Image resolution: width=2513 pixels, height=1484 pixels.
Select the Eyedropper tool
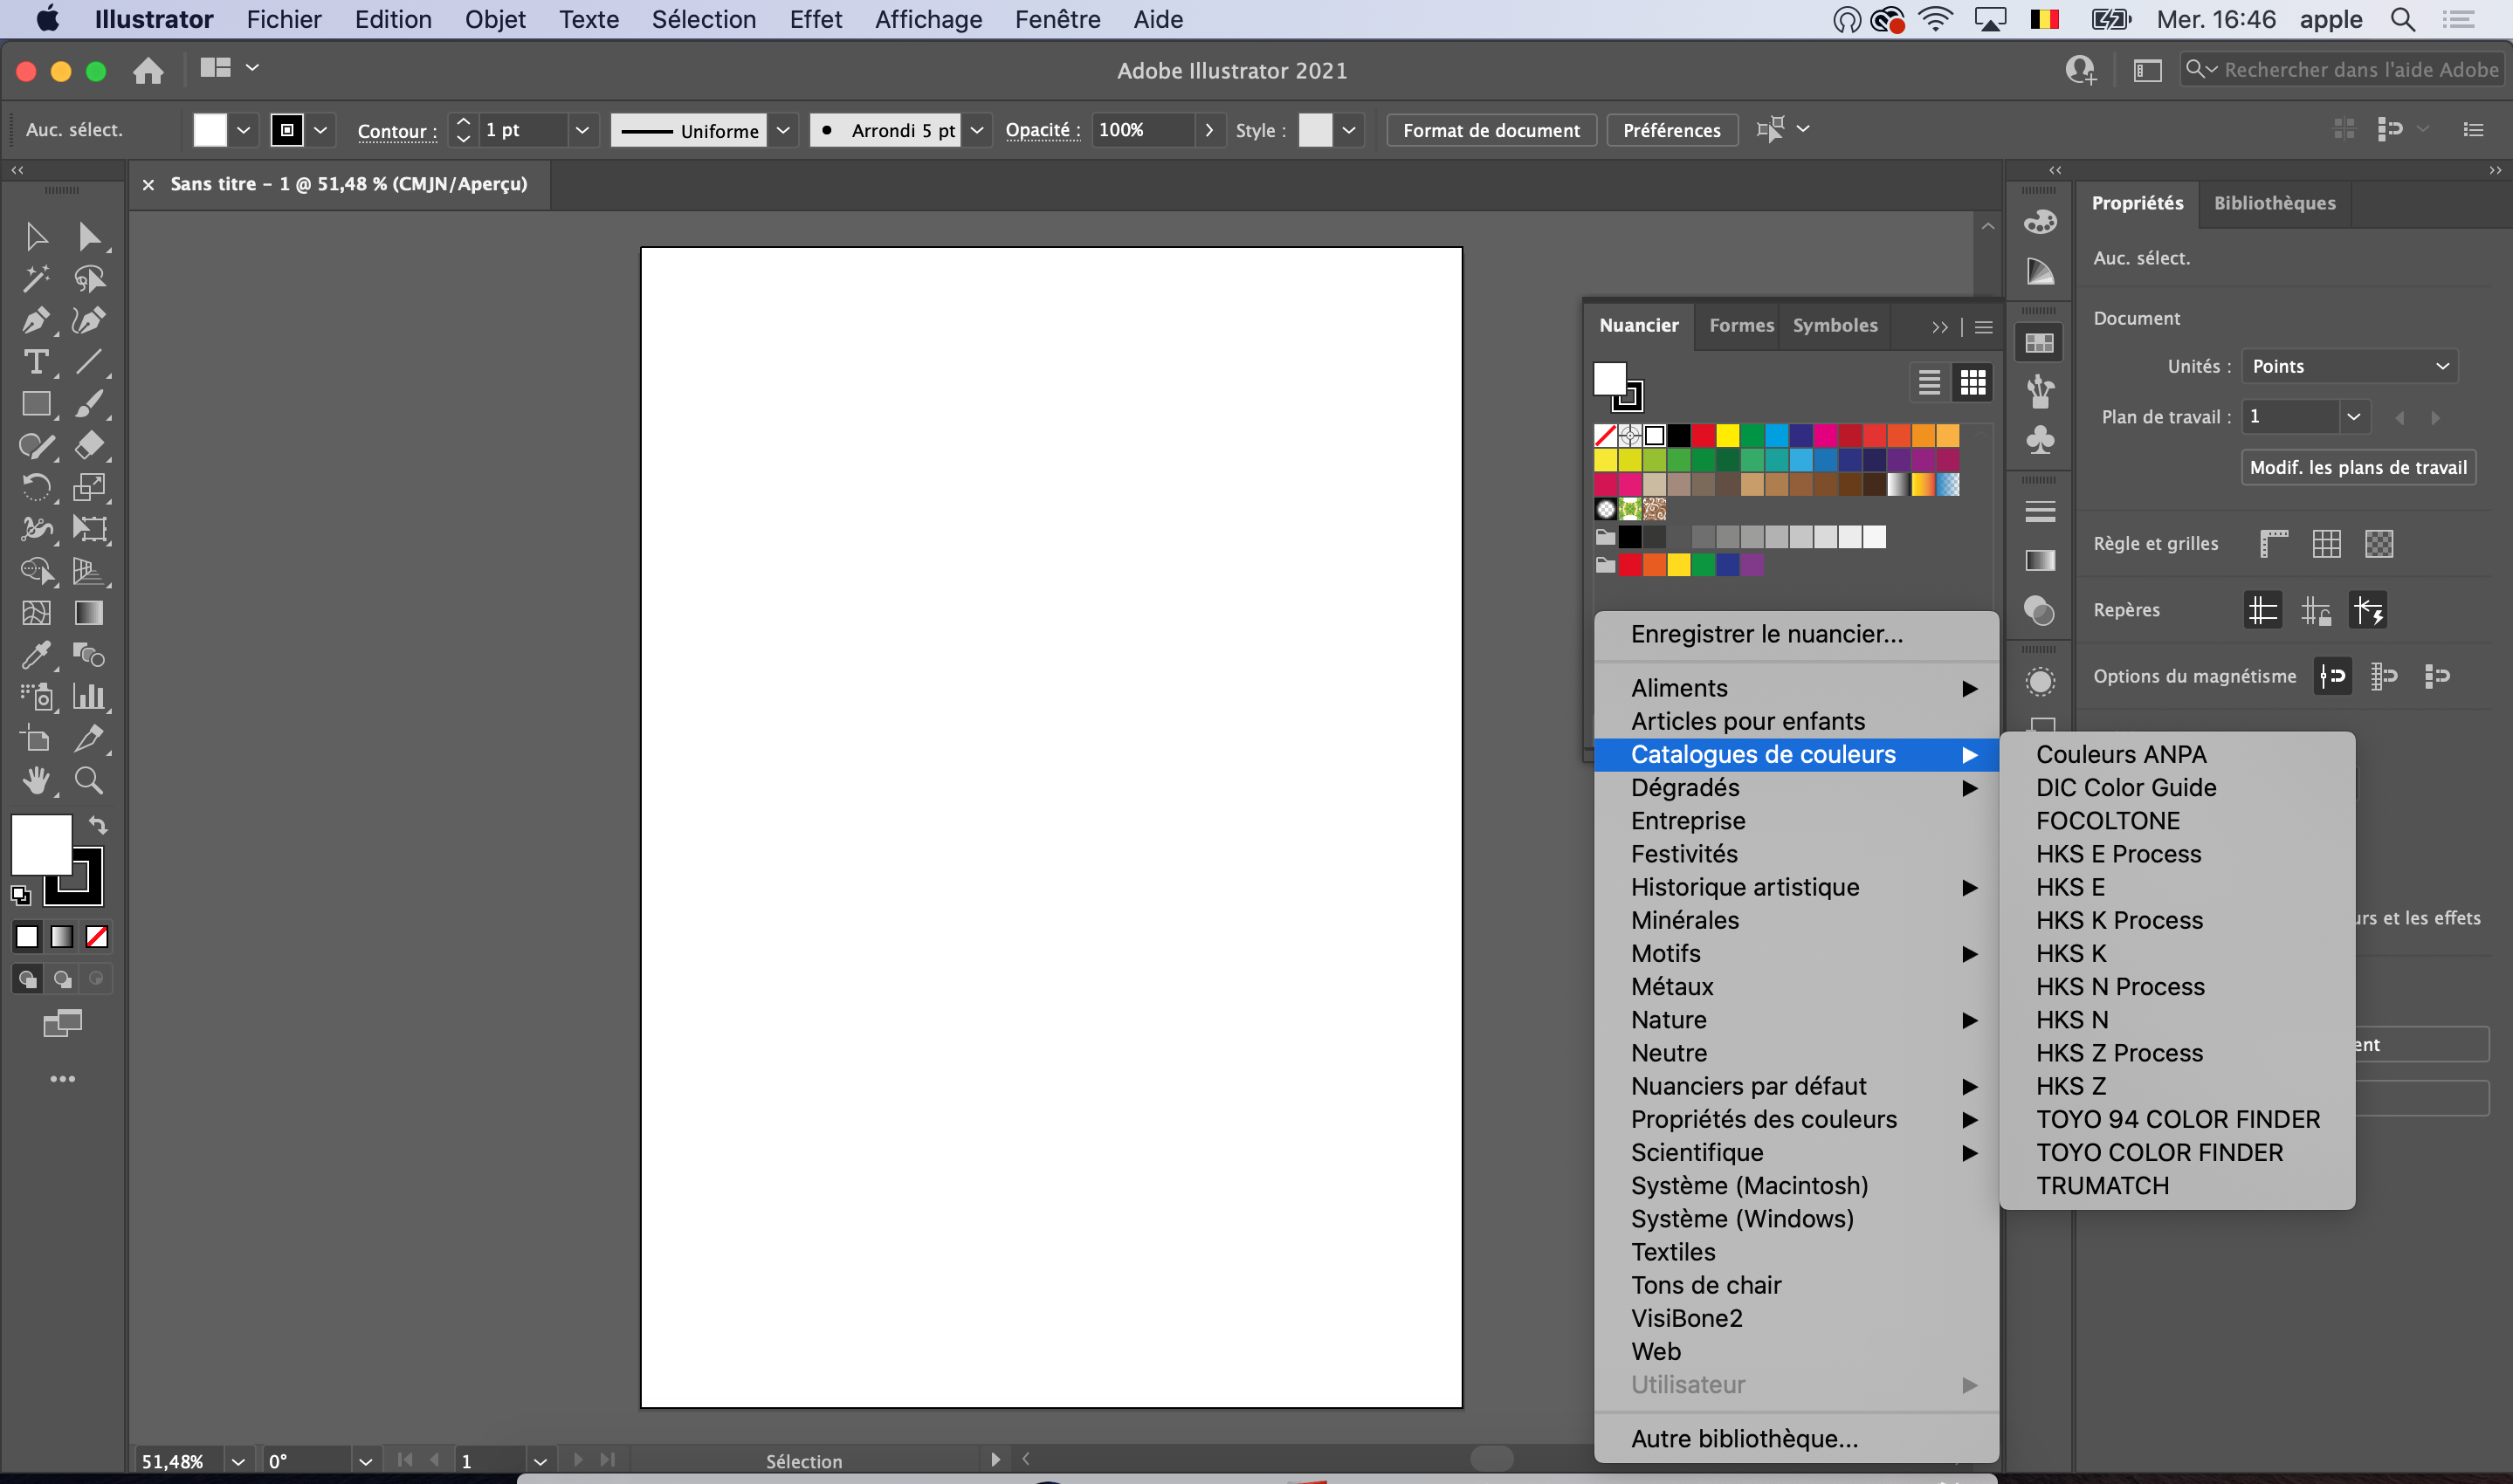[37, 655]
